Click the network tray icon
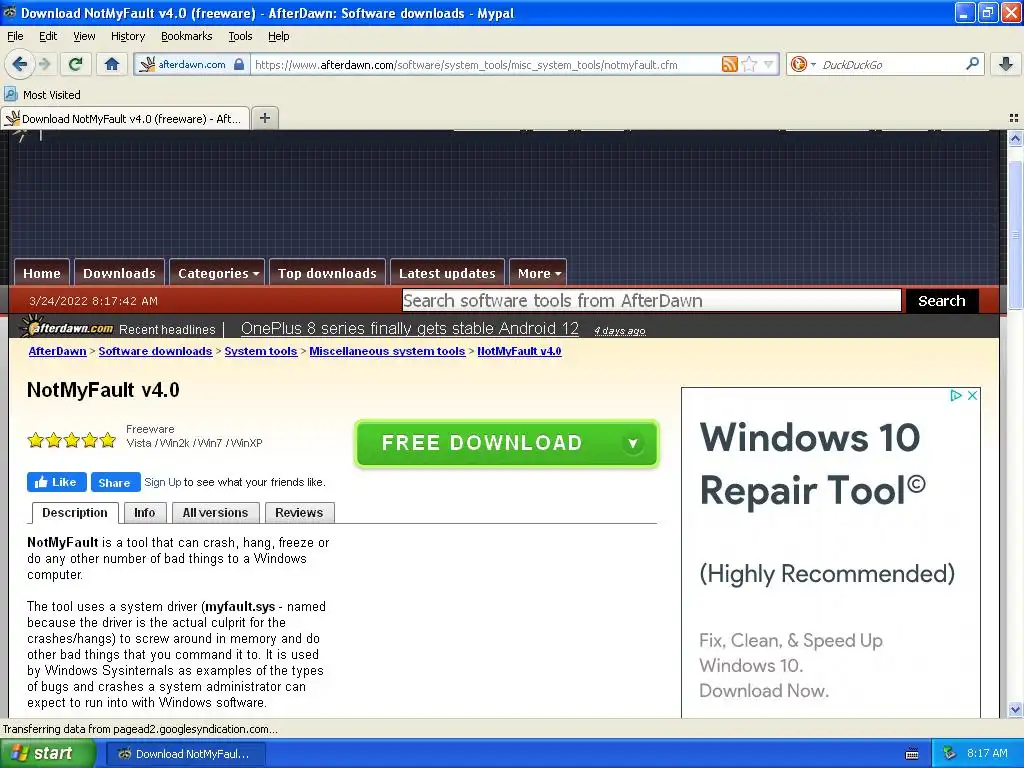Viewport: 1024px width, 768px height. click(x=950, y=754)
